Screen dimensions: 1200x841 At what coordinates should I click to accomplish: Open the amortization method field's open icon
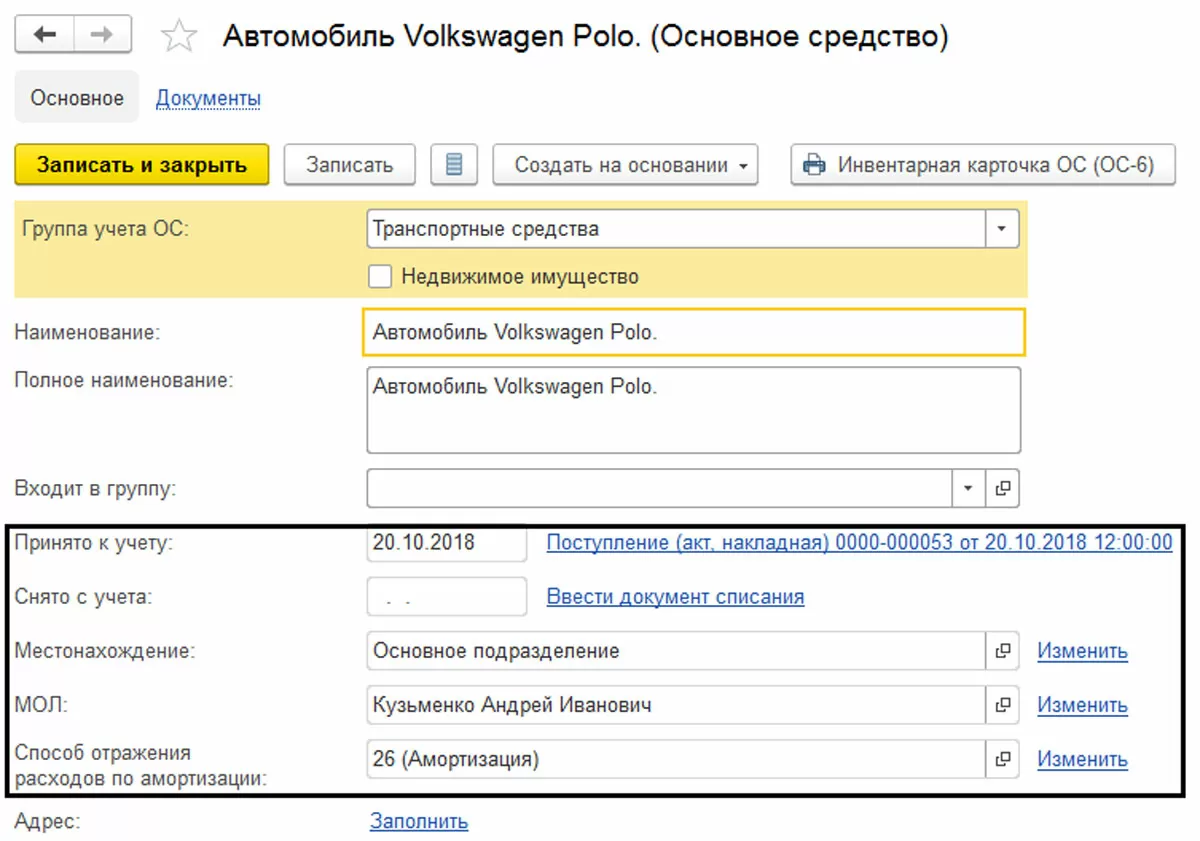coord(1002,759)
